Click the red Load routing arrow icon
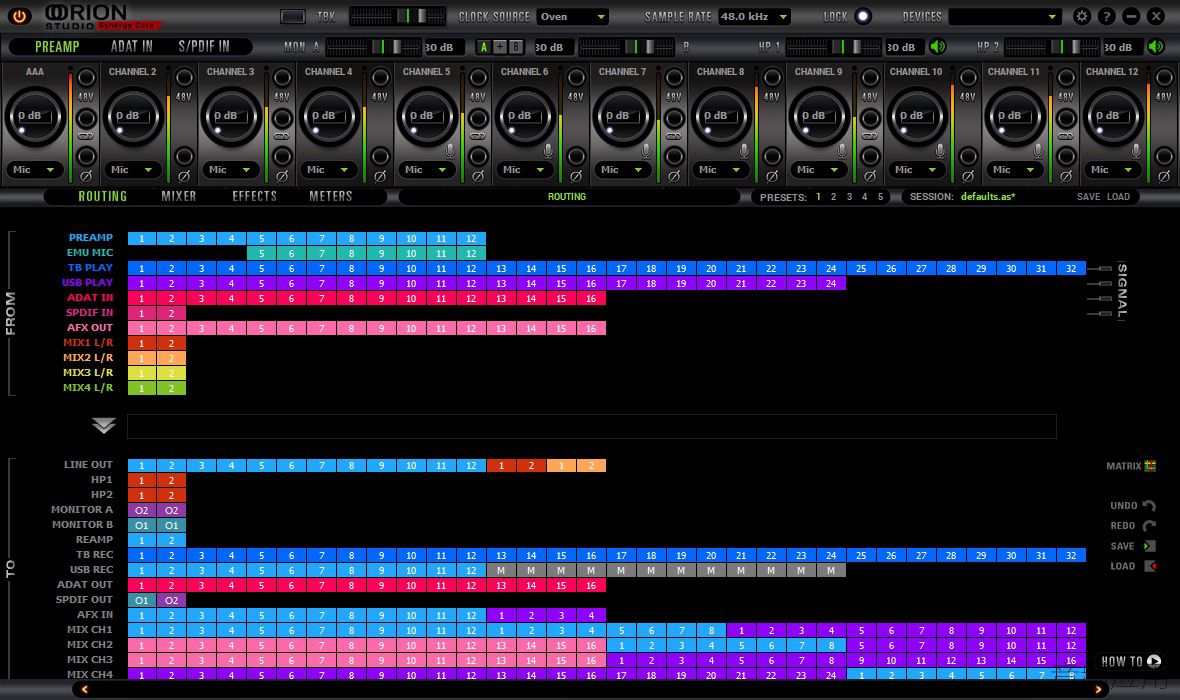Screen dimensions: 1180x700 [1149, 566]
